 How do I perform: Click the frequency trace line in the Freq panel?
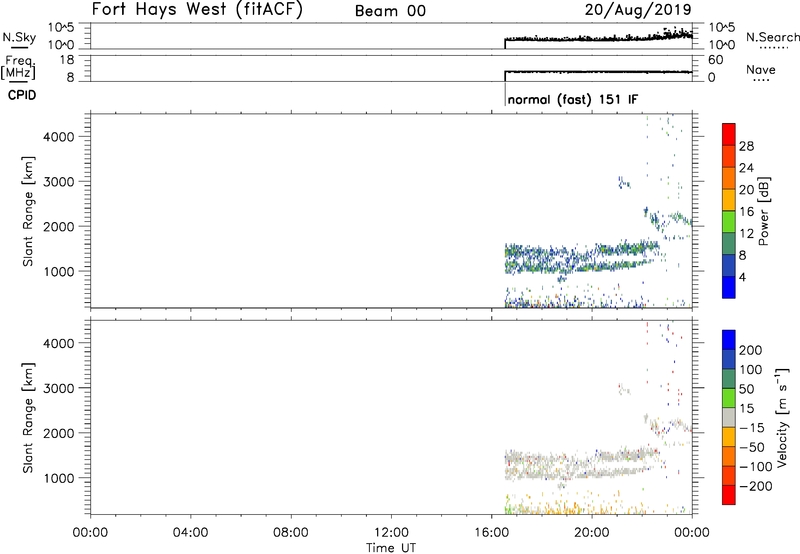[x=598, y=72]
